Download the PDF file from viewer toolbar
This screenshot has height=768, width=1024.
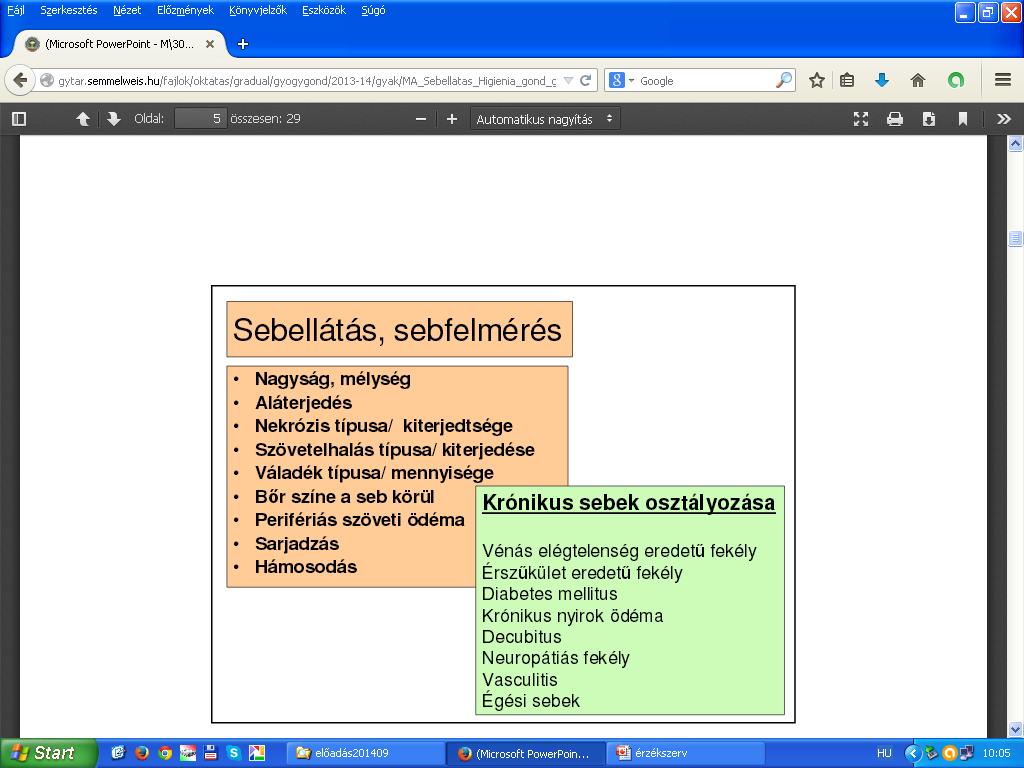click(929, 119)
